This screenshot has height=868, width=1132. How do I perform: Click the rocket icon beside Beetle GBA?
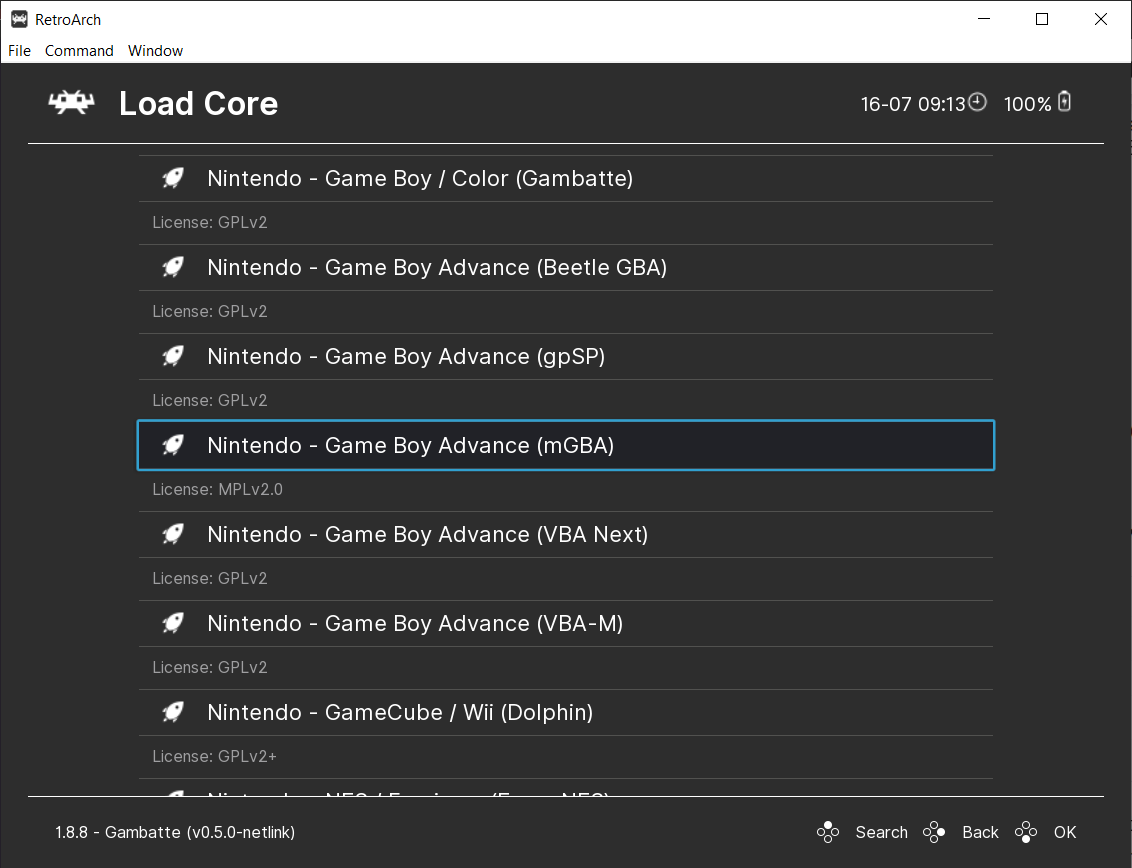pos(173,267)
